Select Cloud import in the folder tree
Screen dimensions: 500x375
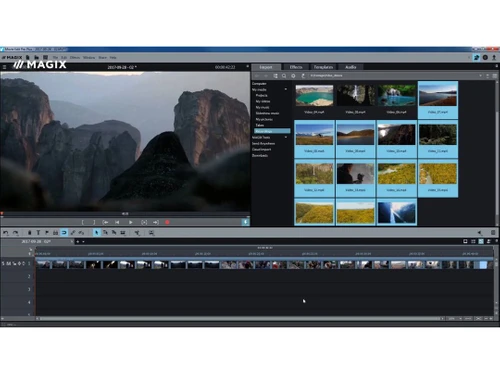tap(261, 149)
